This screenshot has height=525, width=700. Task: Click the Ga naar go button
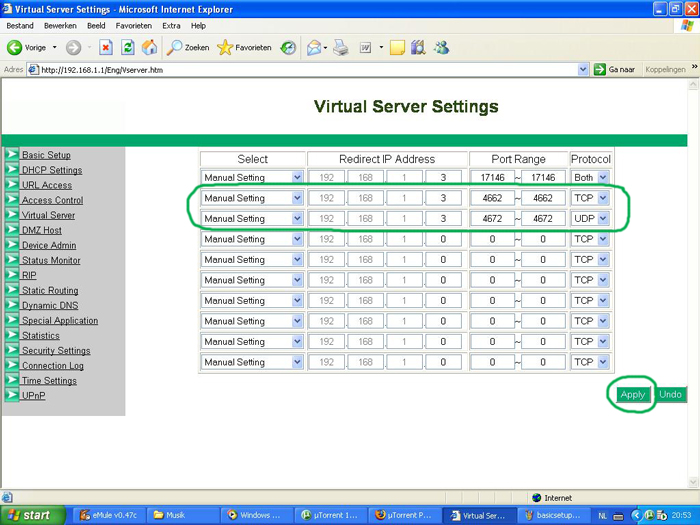point(614,69)
